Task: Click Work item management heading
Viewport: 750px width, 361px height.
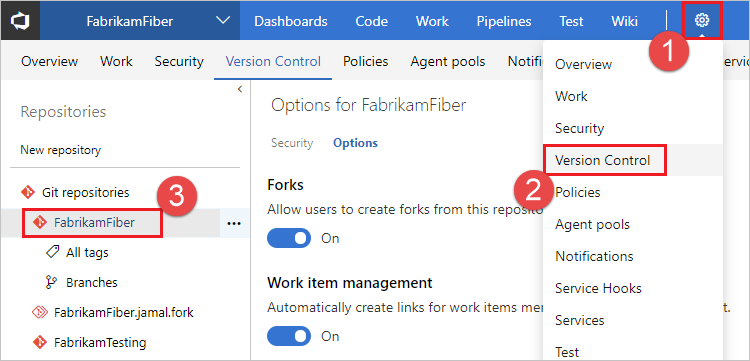Action: 350,283
